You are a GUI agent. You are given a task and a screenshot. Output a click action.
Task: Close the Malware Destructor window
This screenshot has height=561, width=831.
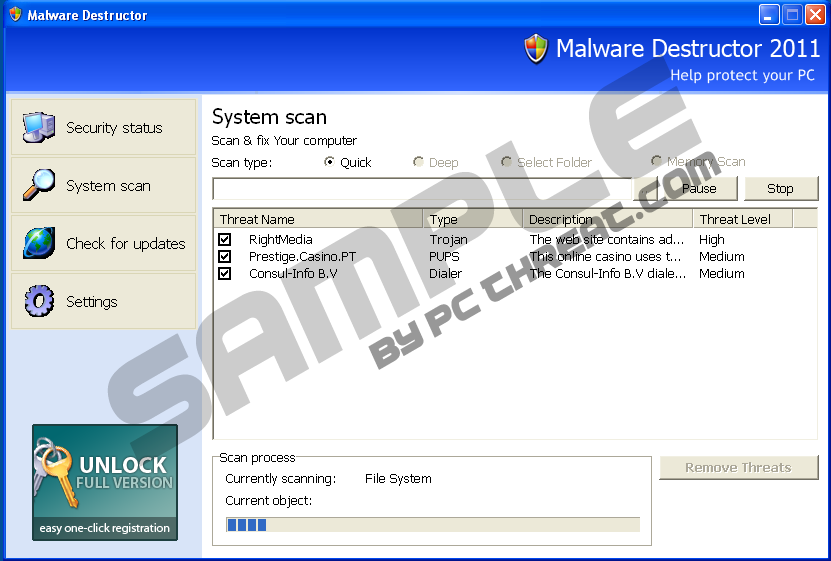click(x=815, y=14)
